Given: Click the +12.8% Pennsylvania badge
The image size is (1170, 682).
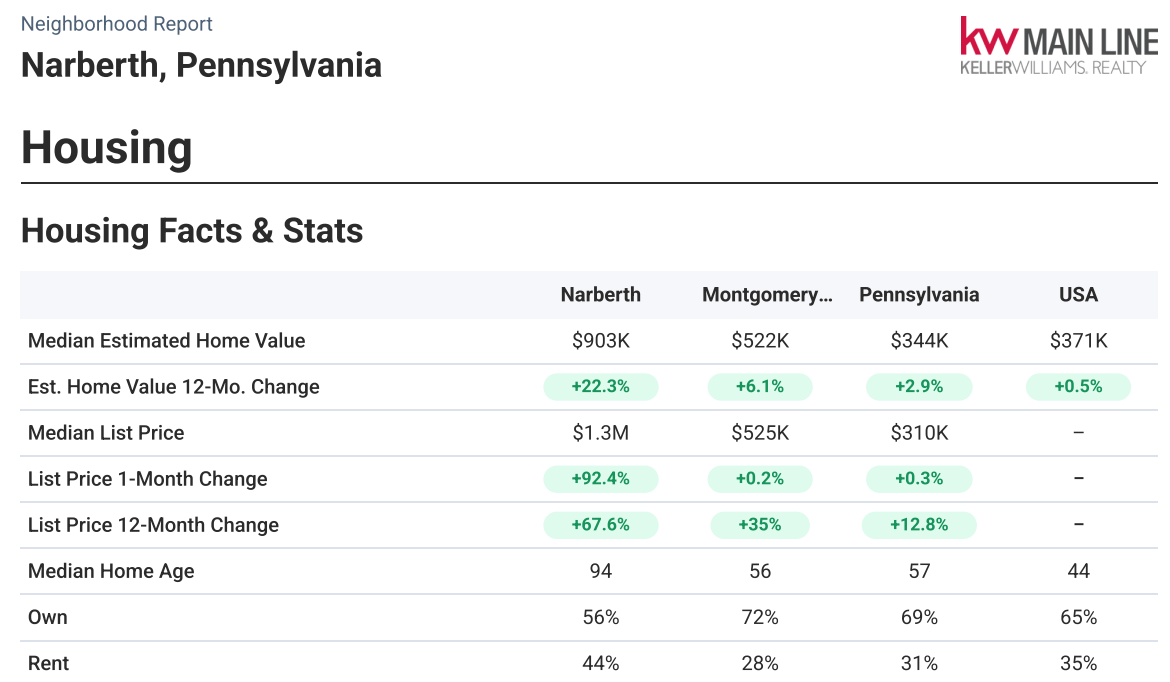Looking at the screenshot, I should (x=920, y=525).
